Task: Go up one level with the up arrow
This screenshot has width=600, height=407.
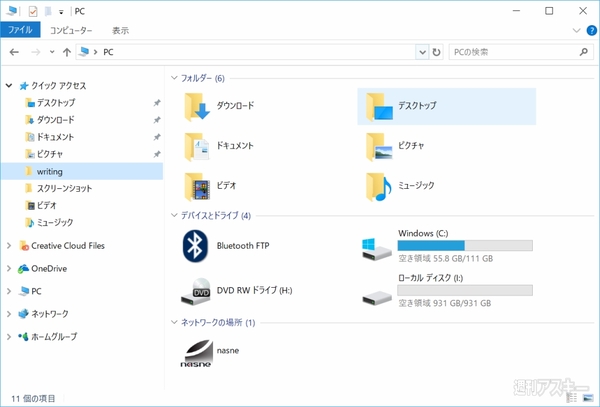Action: coord(67,52)
